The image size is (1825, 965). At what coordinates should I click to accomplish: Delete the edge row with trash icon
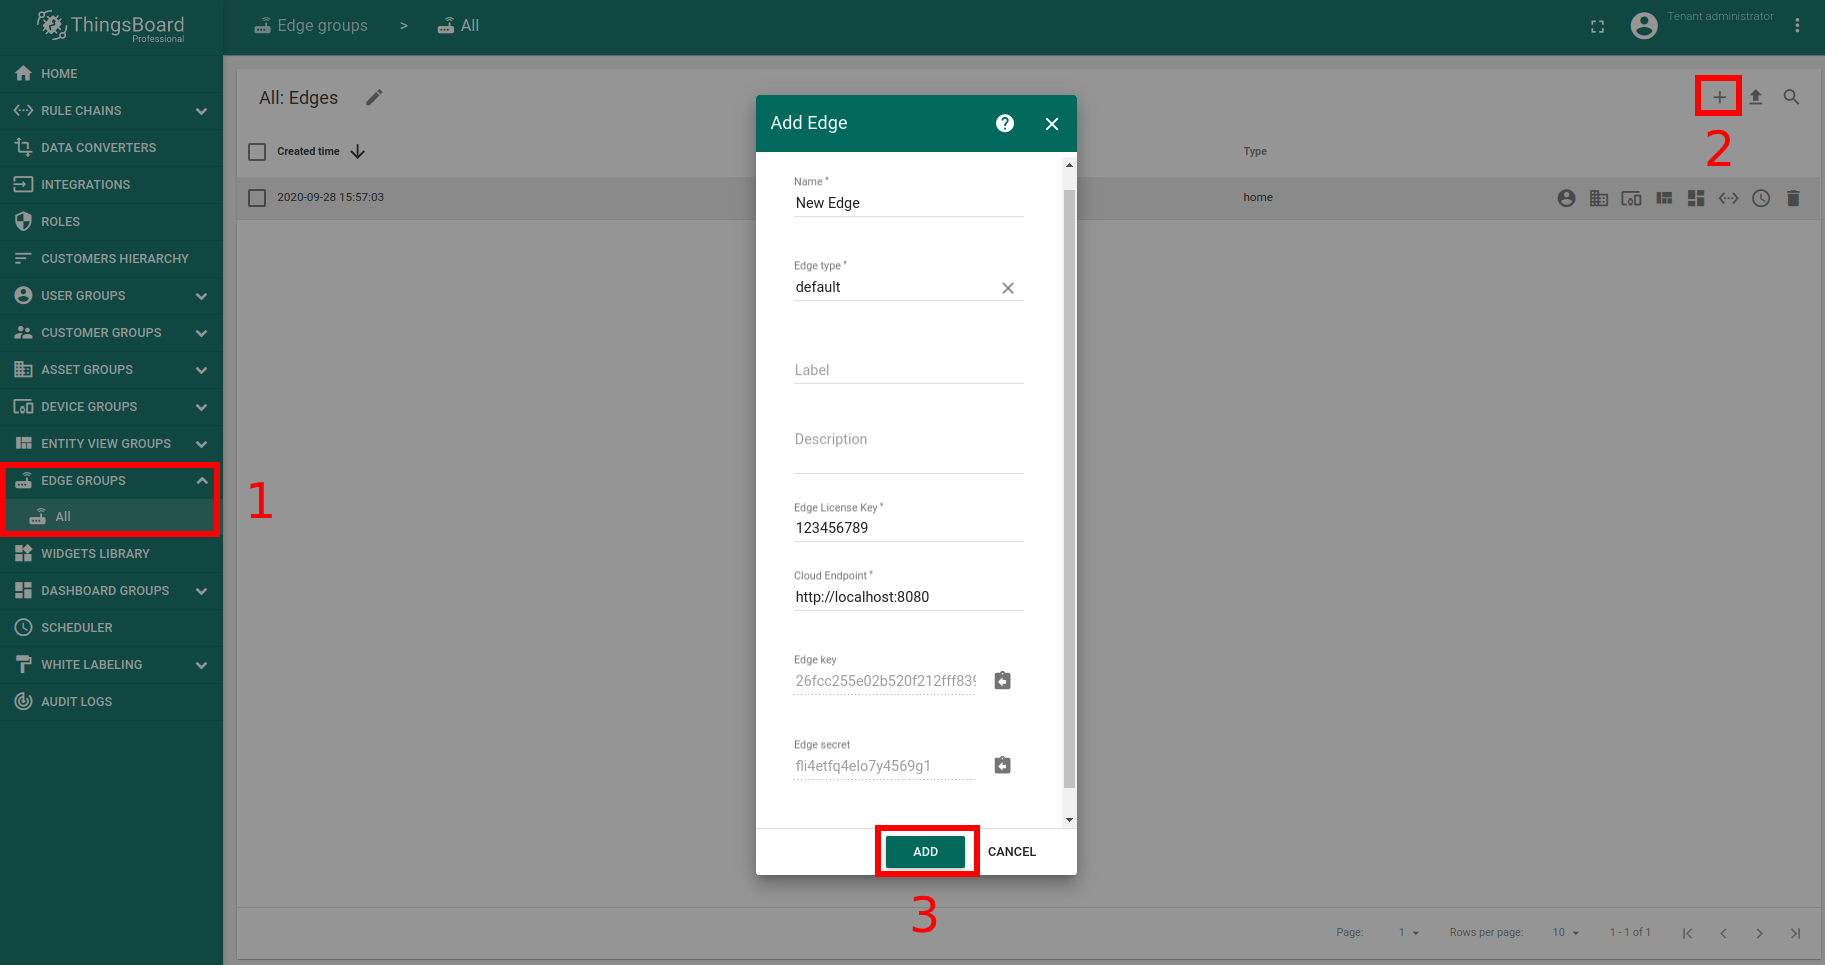point(1793,198)
